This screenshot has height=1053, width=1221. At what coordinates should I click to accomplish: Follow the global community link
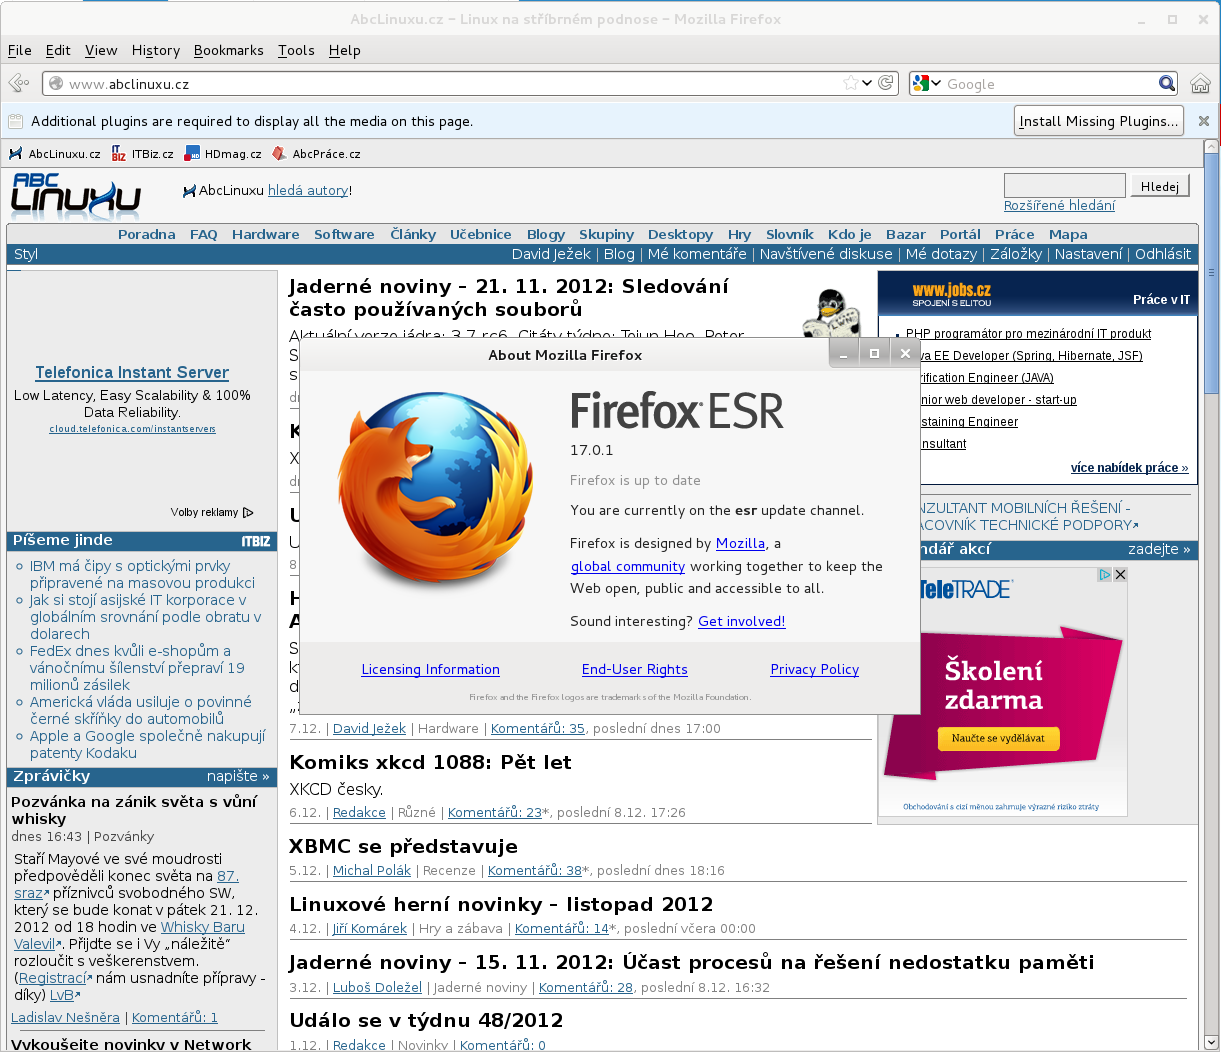coord(628,567)
